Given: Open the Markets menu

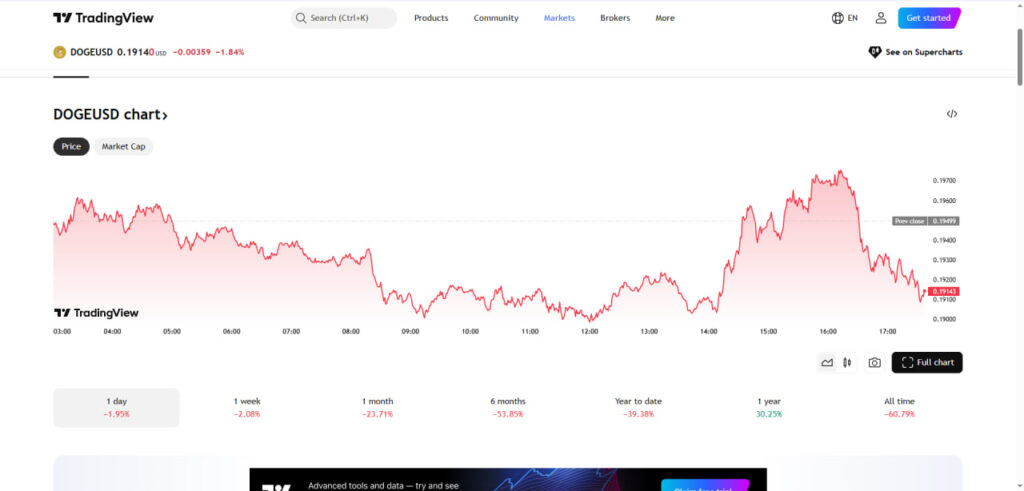Looking at the screenshot, I should tap(559, 18).
